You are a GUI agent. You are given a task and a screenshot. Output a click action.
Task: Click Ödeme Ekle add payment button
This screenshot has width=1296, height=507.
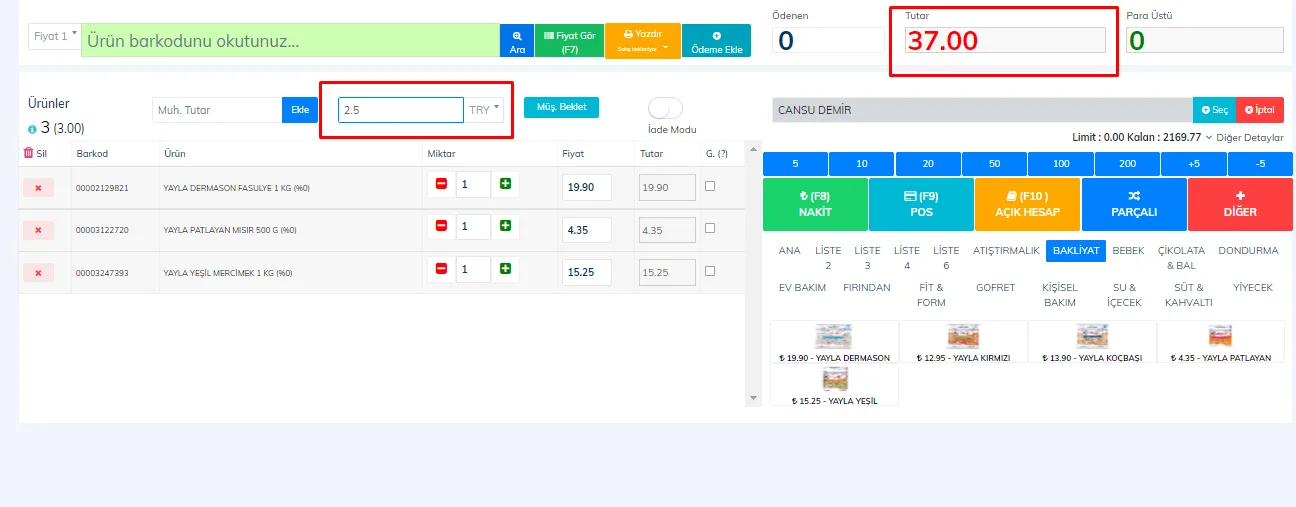716,40
